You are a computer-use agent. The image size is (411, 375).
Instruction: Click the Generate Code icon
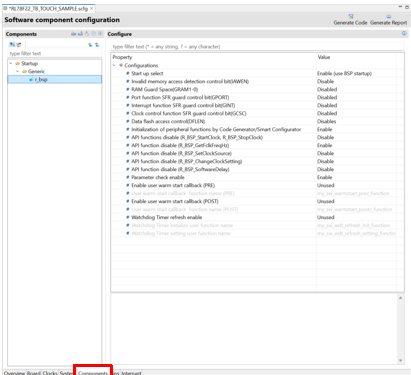[351, 16]
